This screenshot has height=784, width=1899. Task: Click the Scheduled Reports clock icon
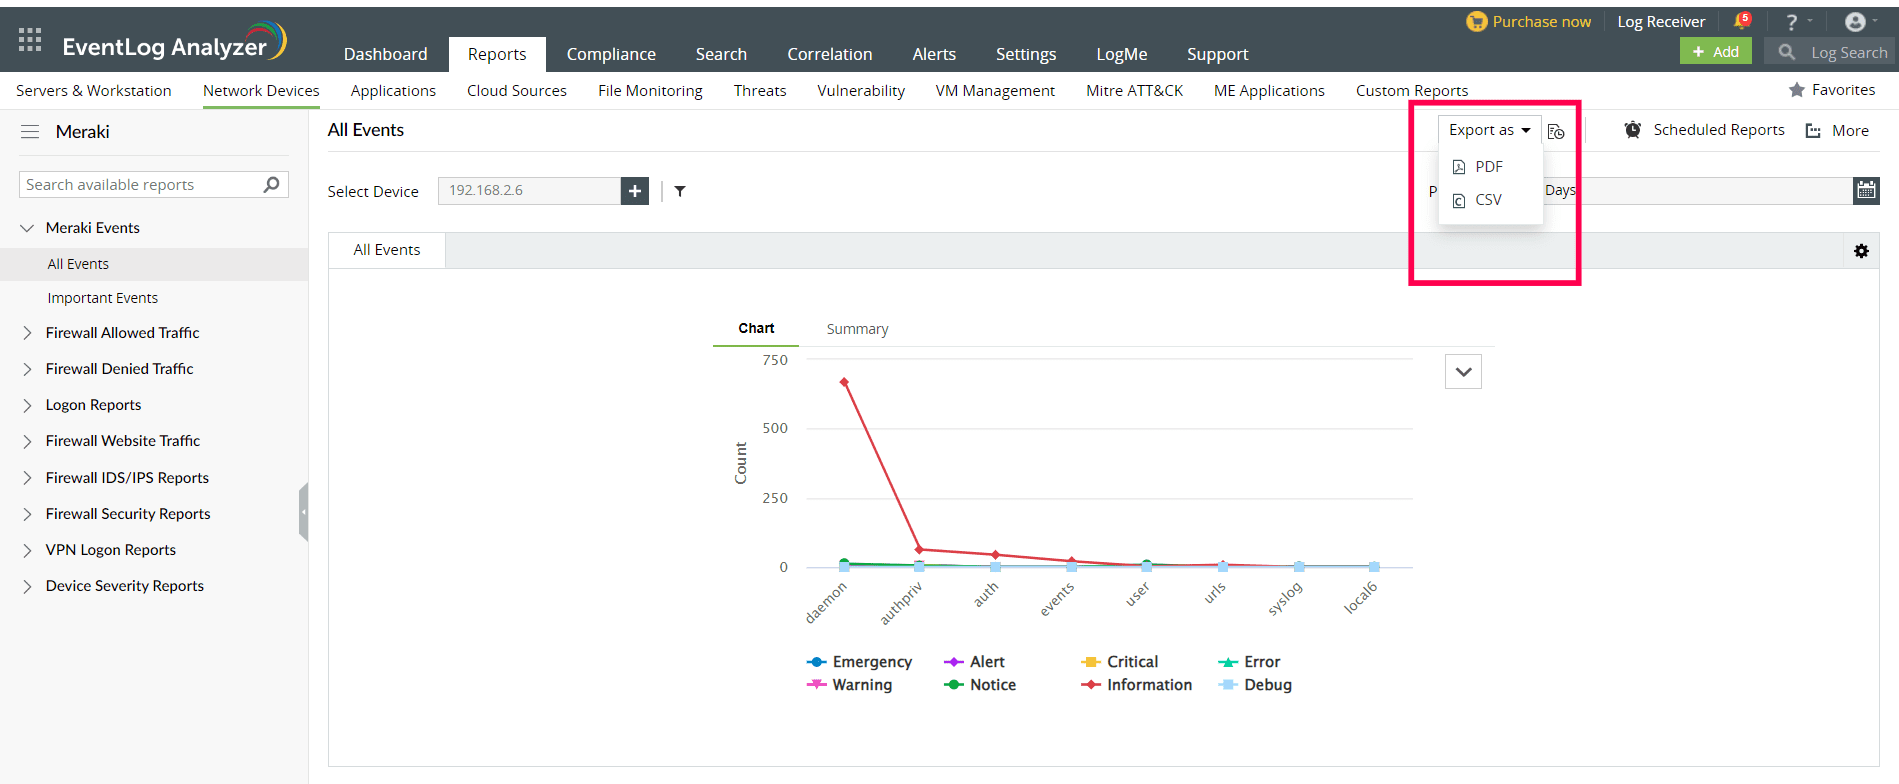tap(1633, 130)
